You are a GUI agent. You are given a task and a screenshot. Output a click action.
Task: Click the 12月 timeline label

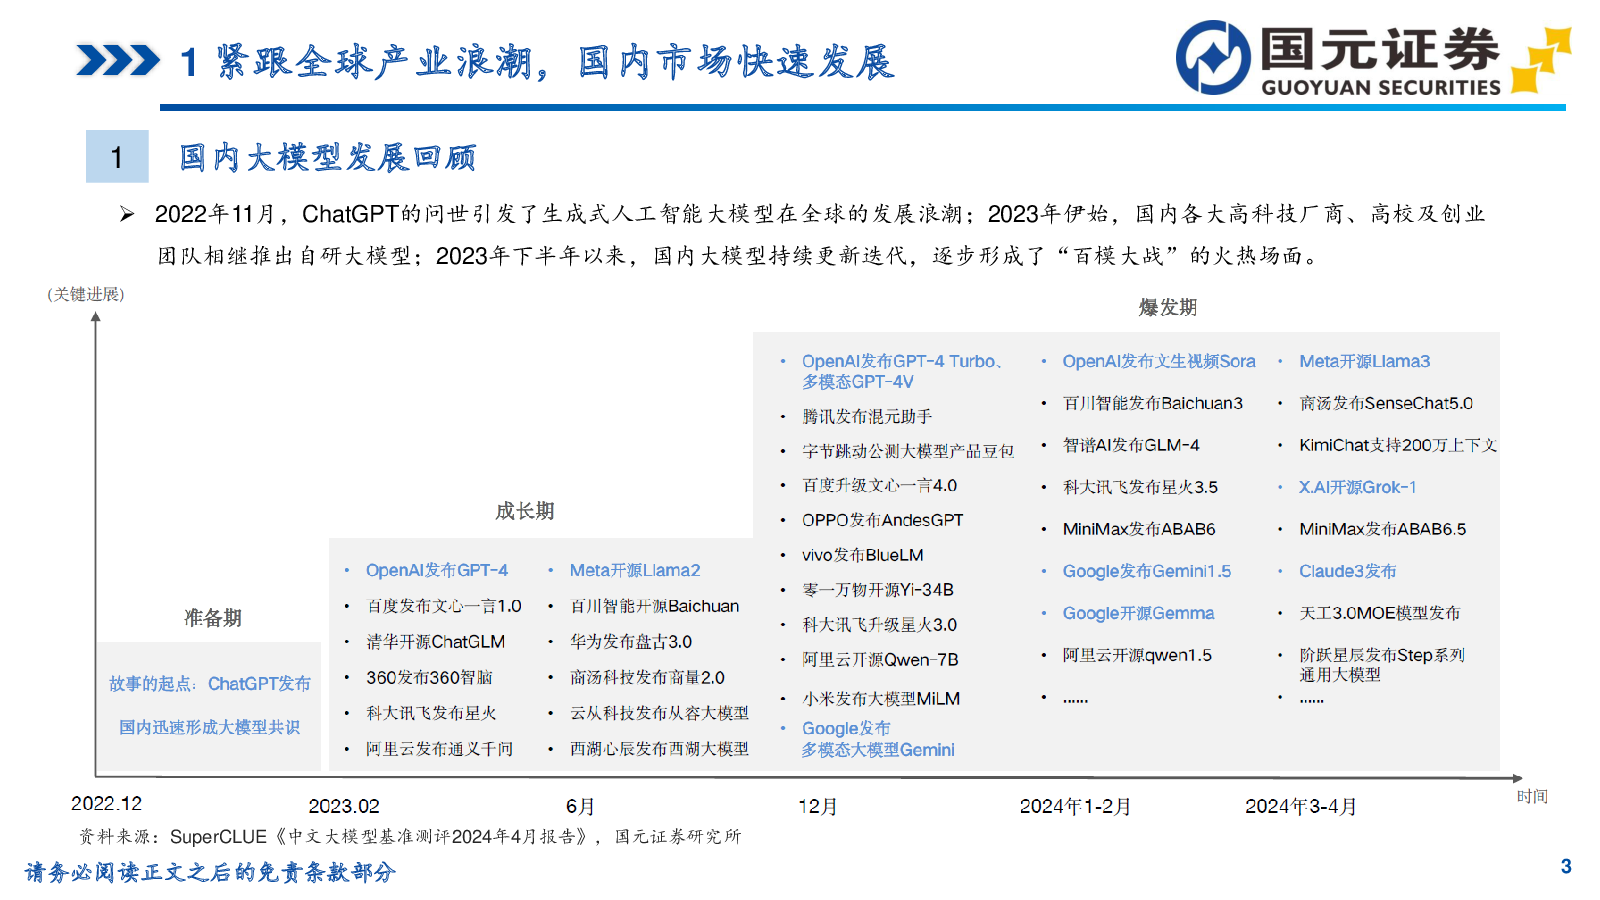(x=818, y=807)
